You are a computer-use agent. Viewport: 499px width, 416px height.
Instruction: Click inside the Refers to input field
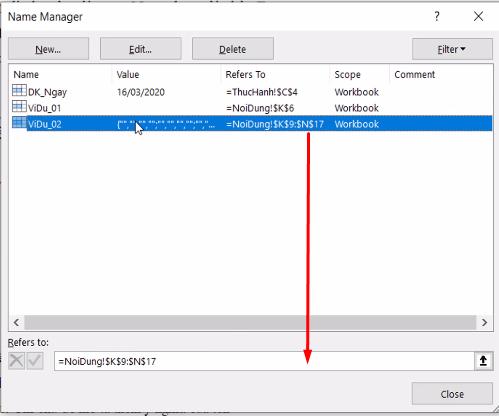264,361
